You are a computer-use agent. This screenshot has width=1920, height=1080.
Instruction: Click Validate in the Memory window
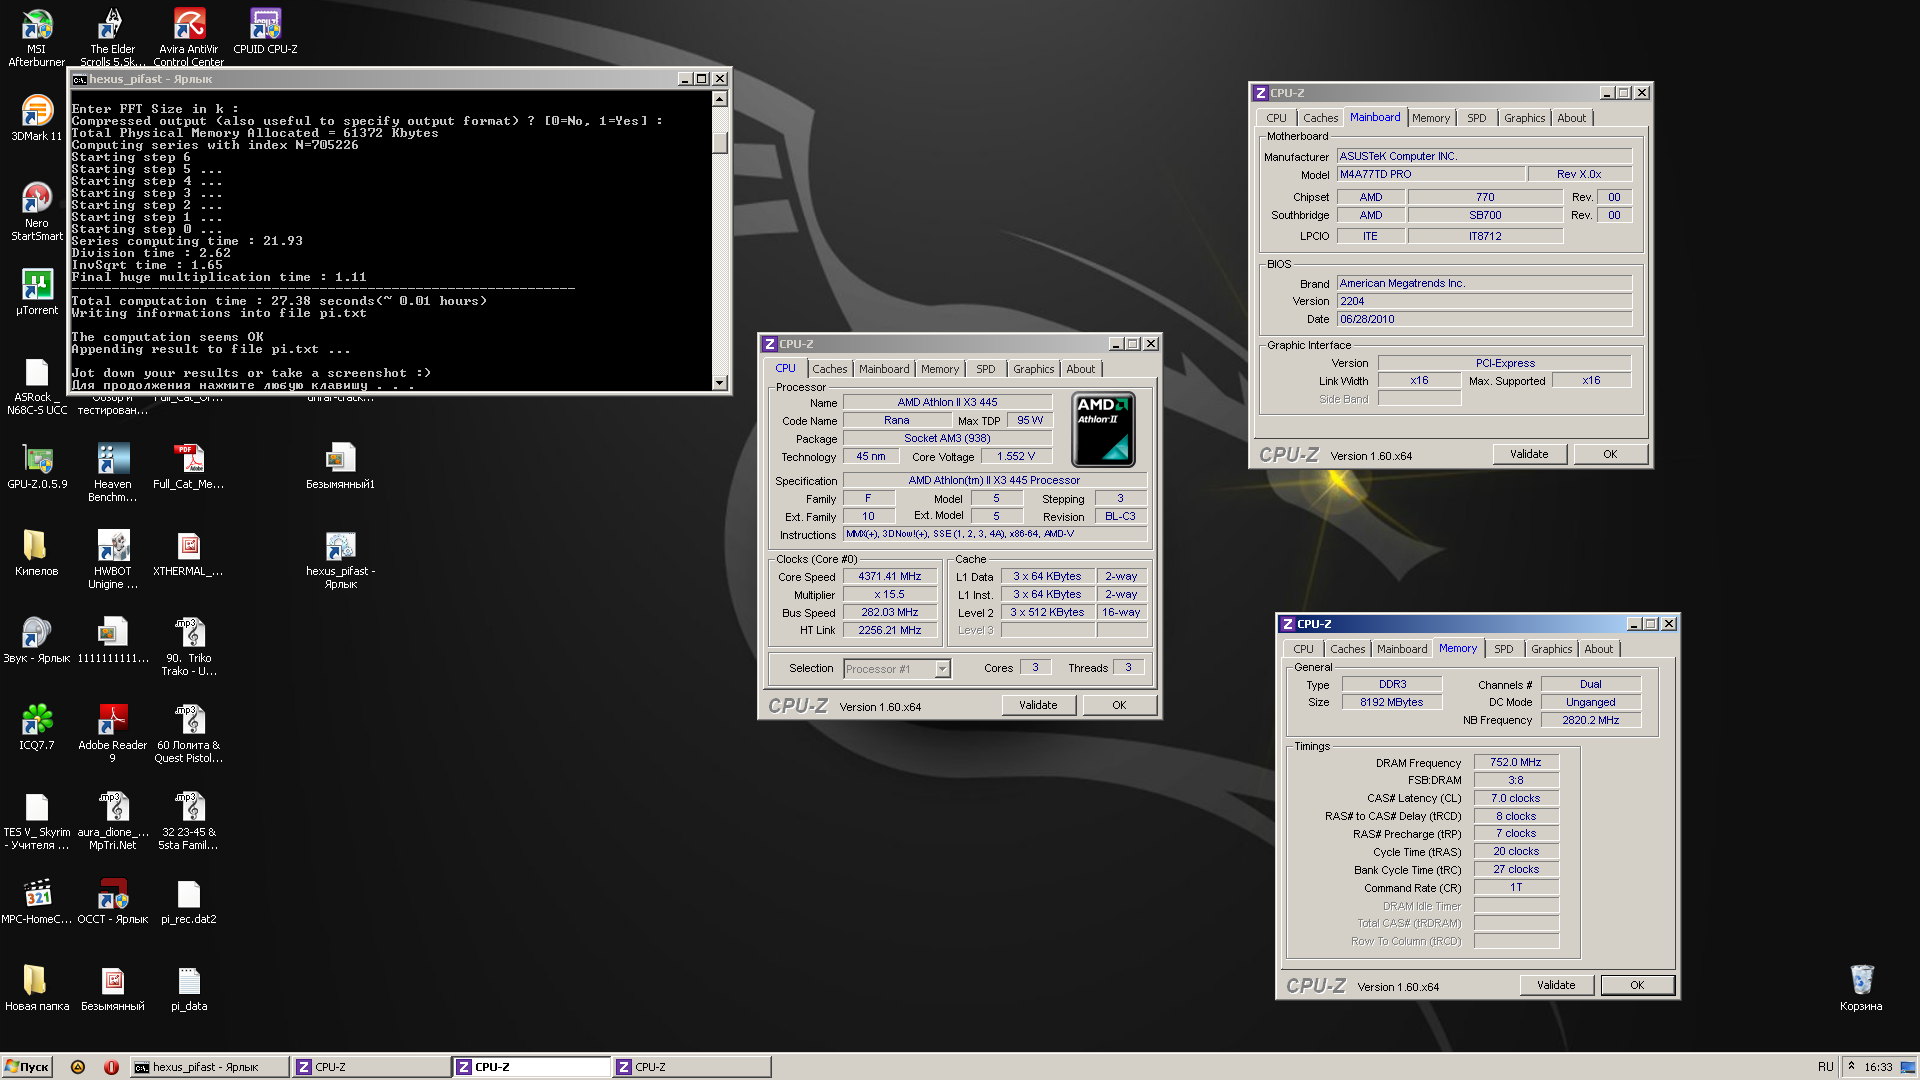click(x=1556, y=985)
